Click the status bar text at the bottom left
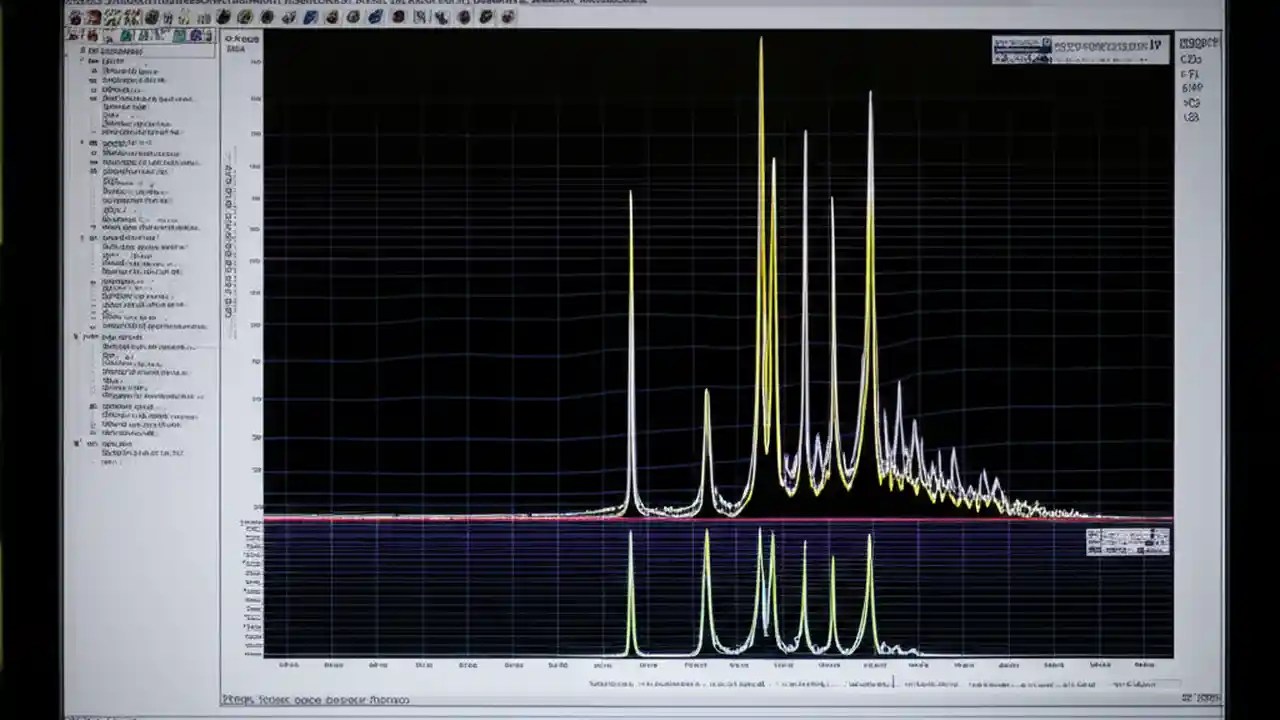The height and width of the screenshot is (720, 1280). tap(315, 699)
